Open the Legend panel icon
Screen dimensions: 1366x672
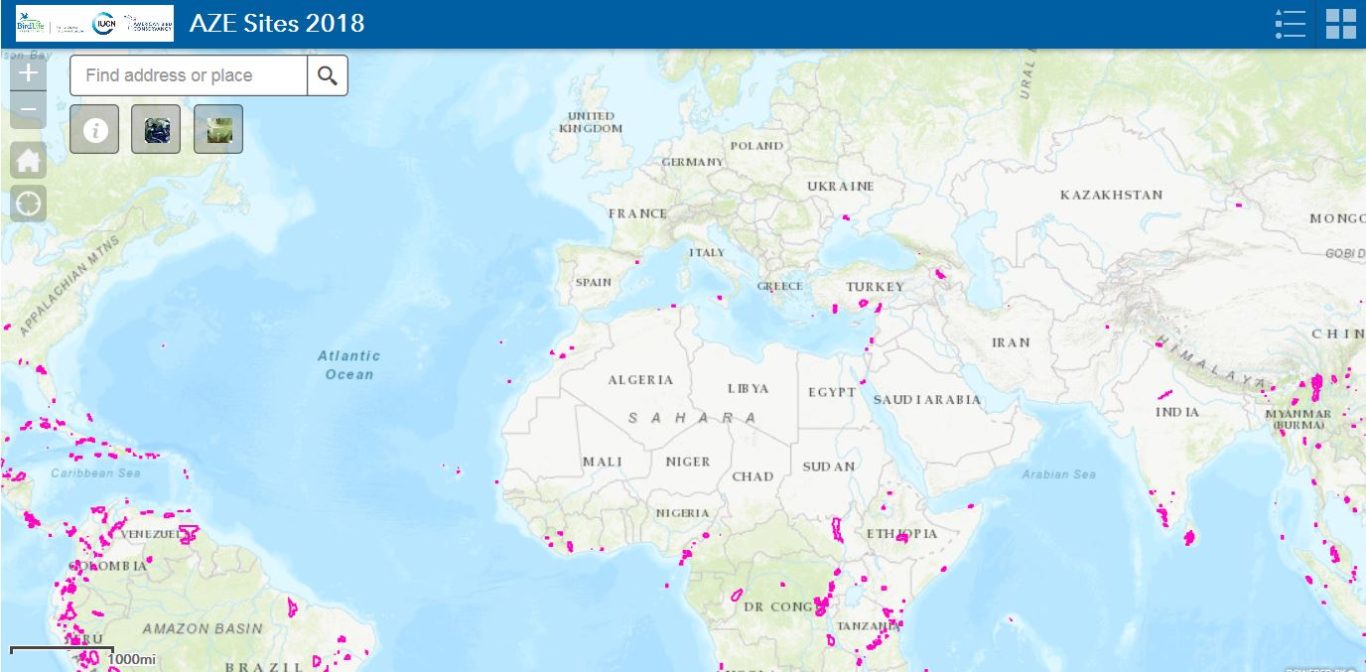point(1291,24)
